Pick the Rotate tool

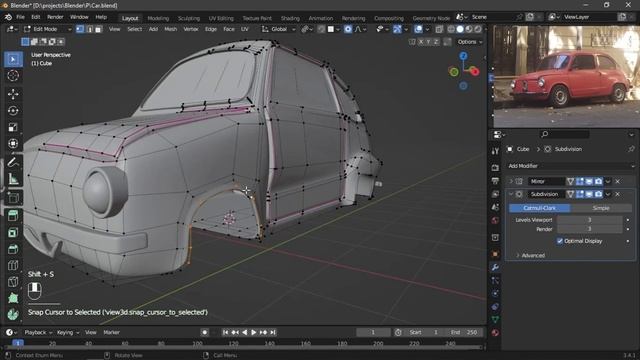pos(13,111)
